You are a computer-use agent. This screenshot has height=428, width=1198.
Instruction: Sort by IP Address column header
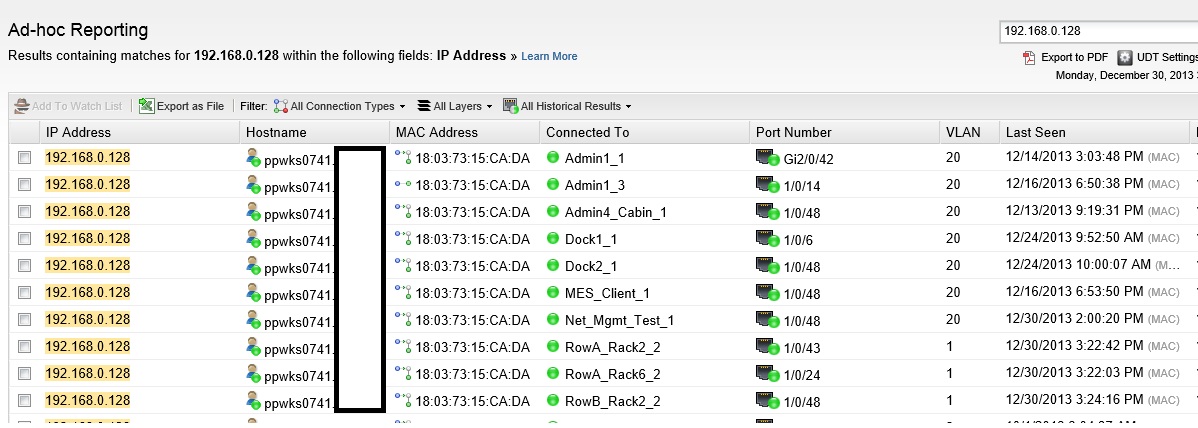pyautogui.click(x=139, y=132)
